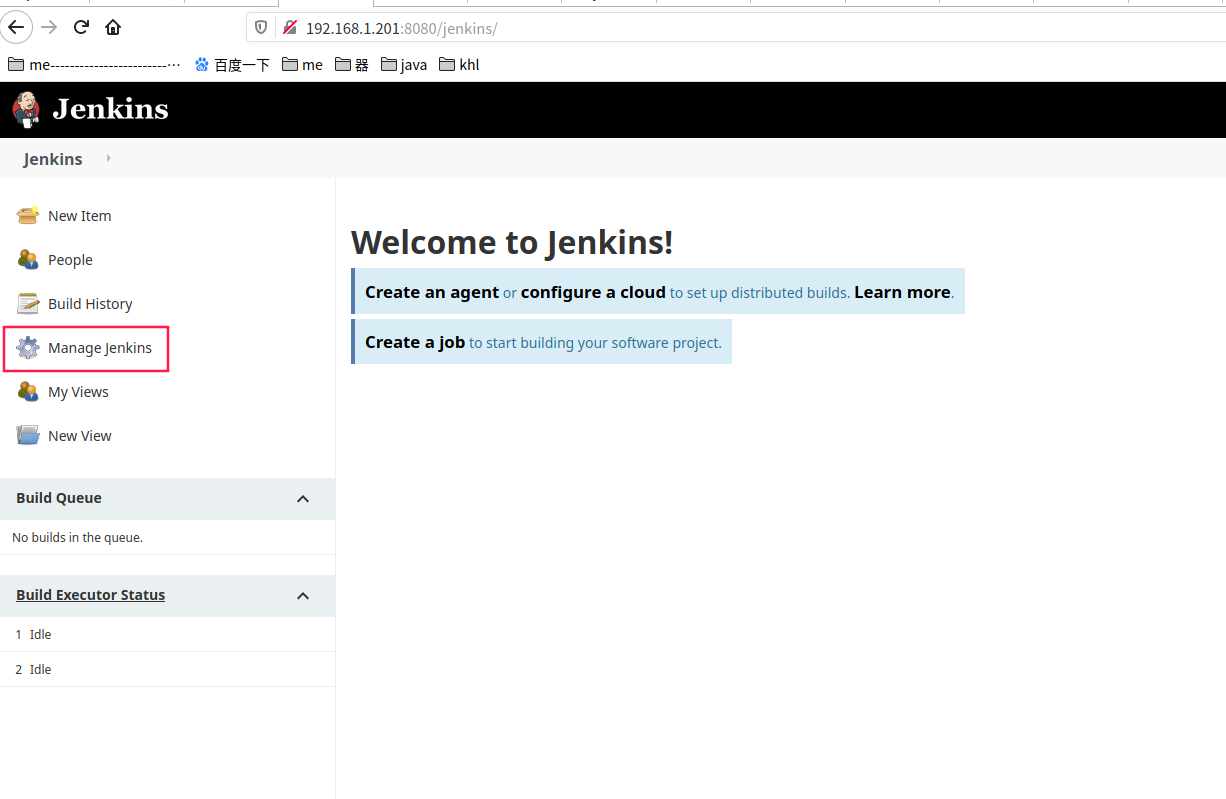The image size is (1226, 799).
Task: Click 'Create an agent' link
Action: coord(432,292)
